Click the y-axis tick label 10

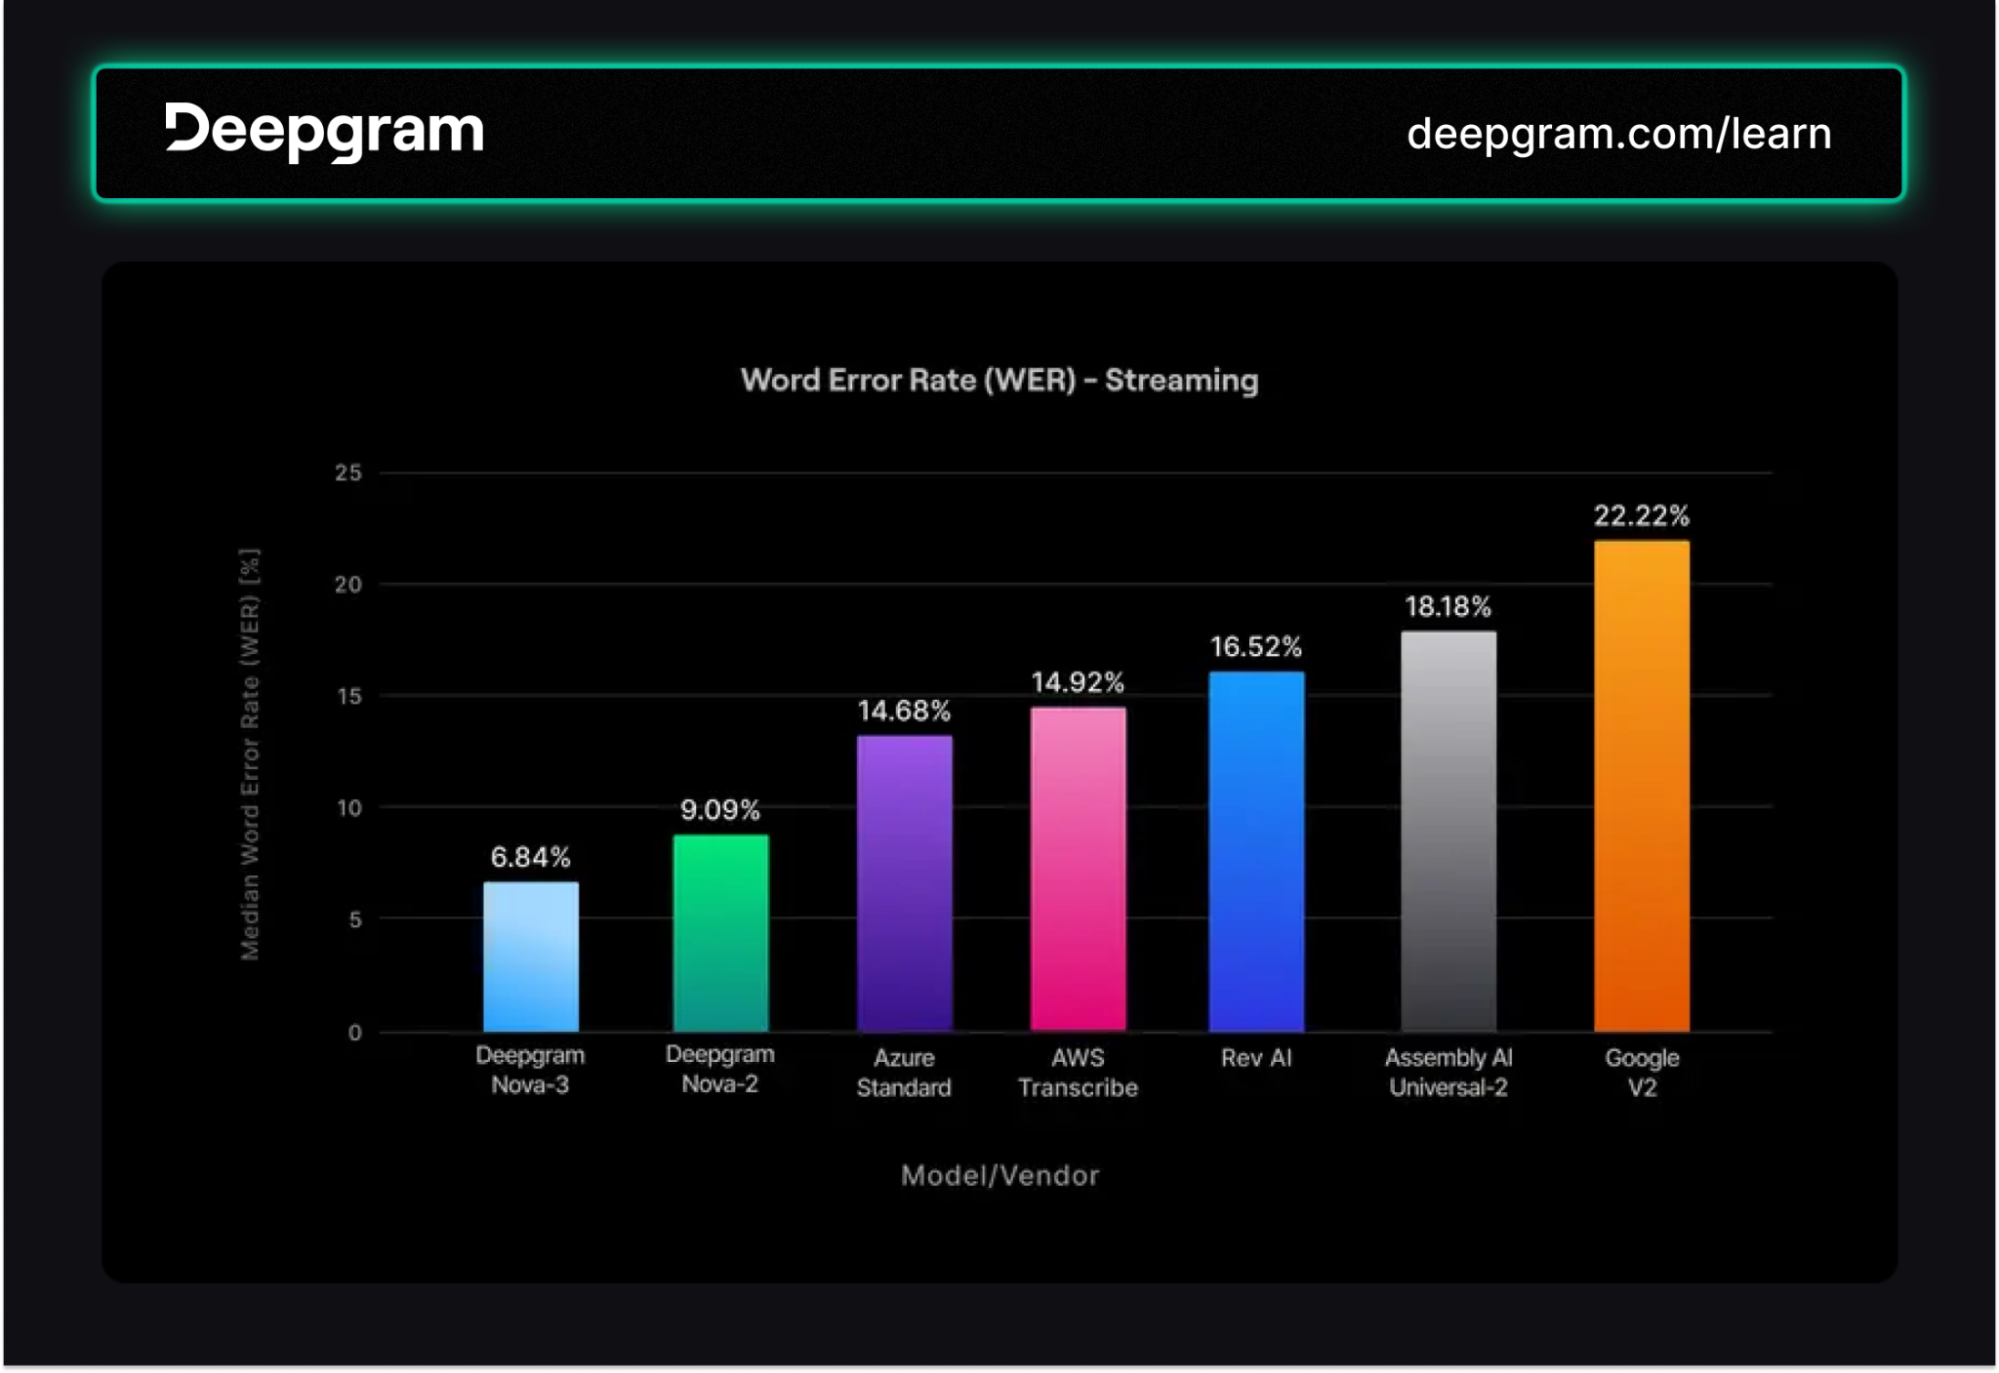pos(349,808)
